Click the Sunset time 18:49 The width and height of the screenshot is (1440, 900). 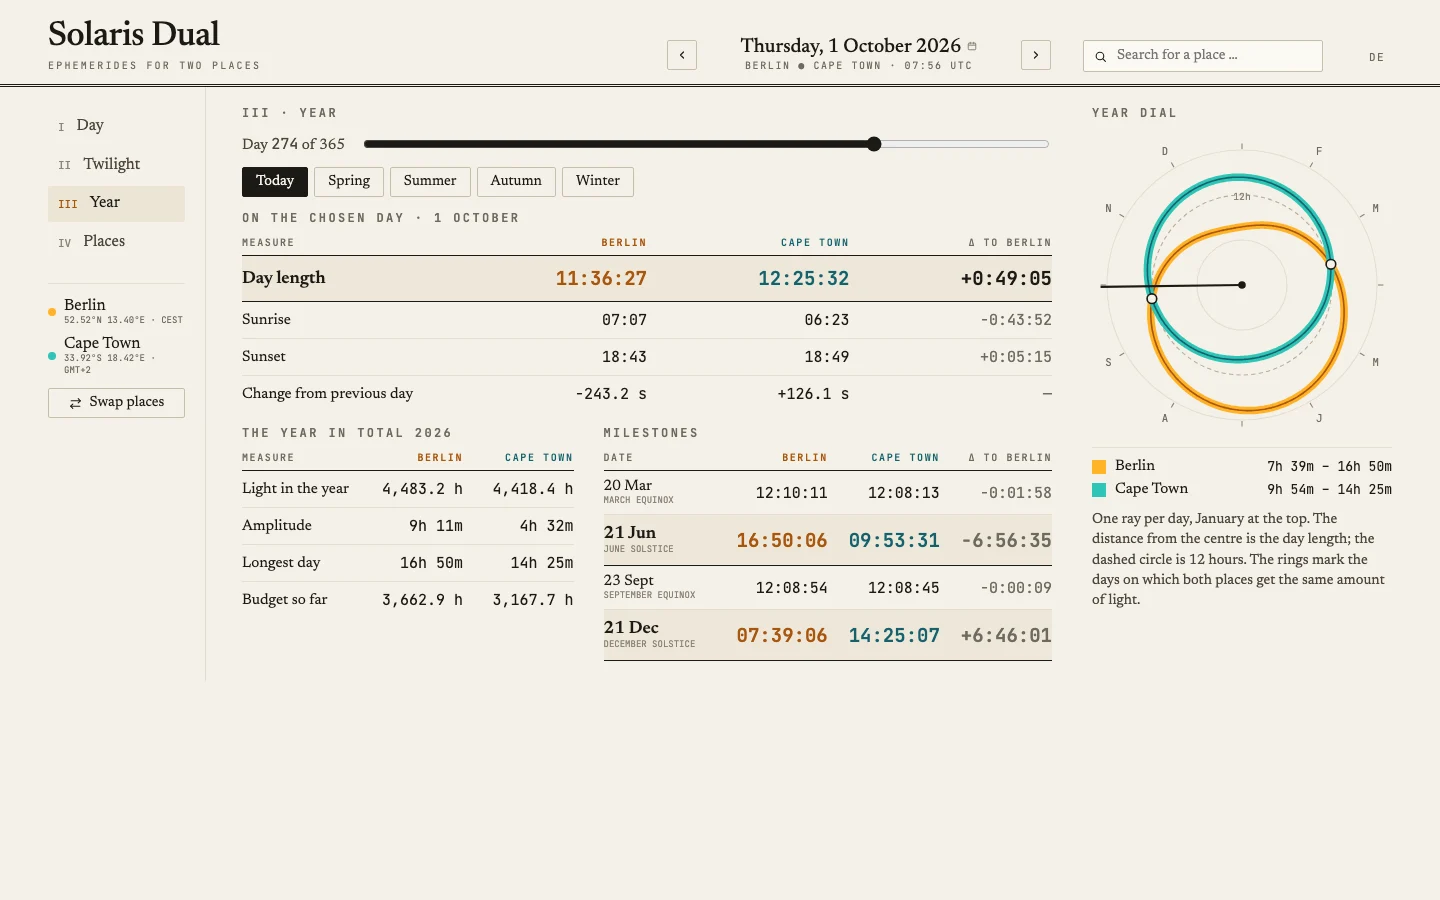coord(827,357)
